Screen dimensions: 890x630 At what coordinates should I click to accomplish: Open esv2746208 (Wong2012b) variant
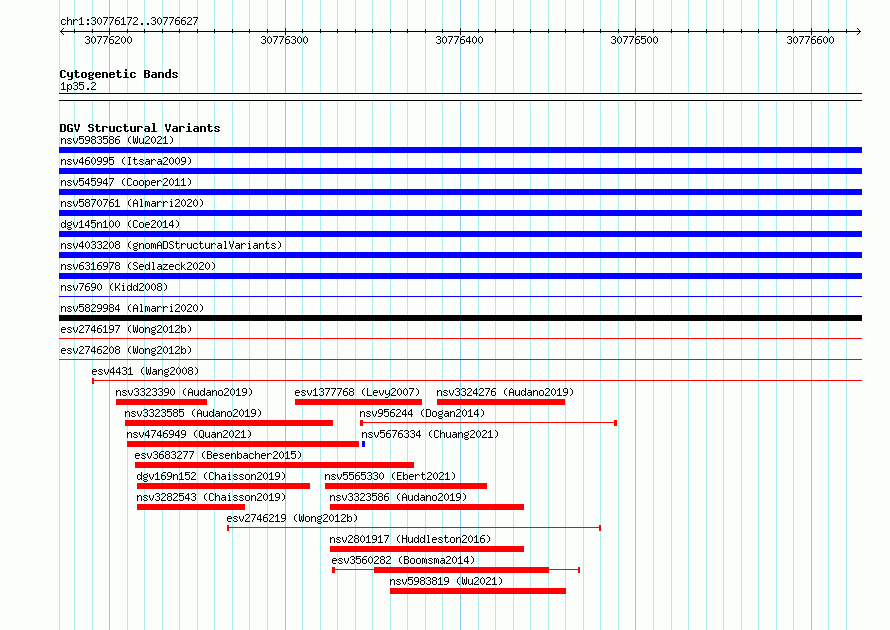126,350
